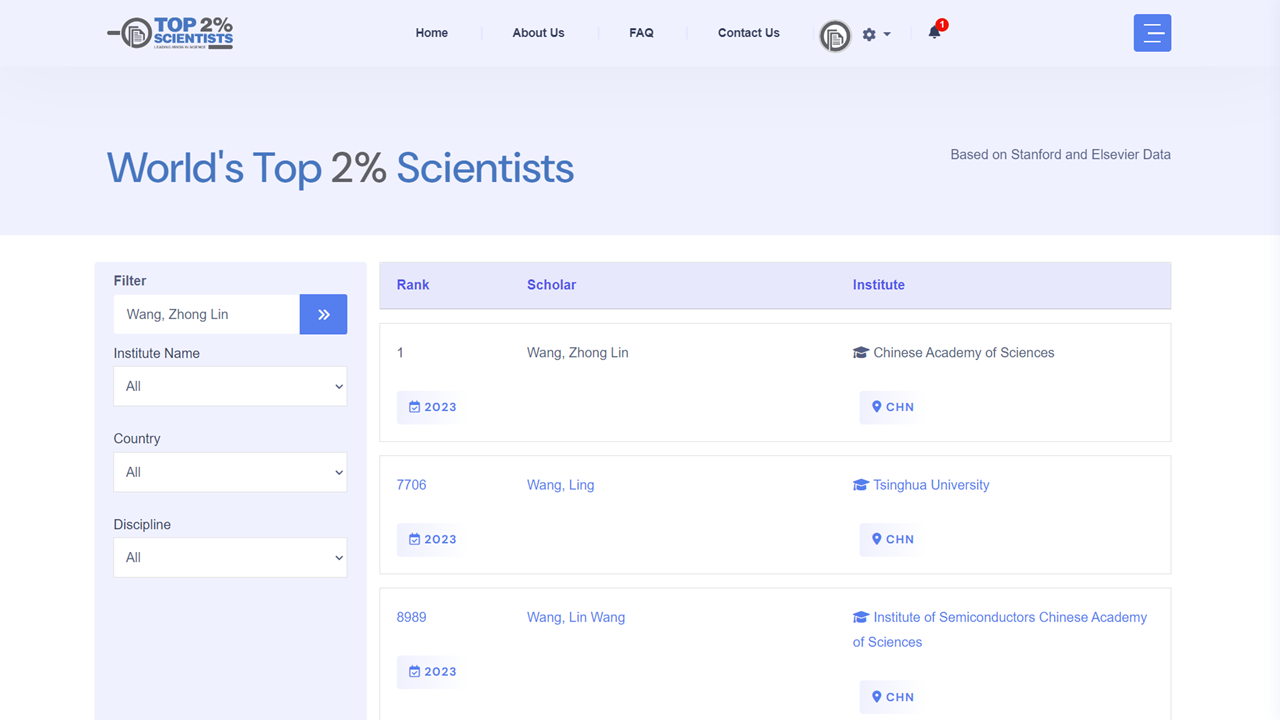The image size is (1280, 720).
Task: Open the Contact Us page
Action: [x=748, y=32]
